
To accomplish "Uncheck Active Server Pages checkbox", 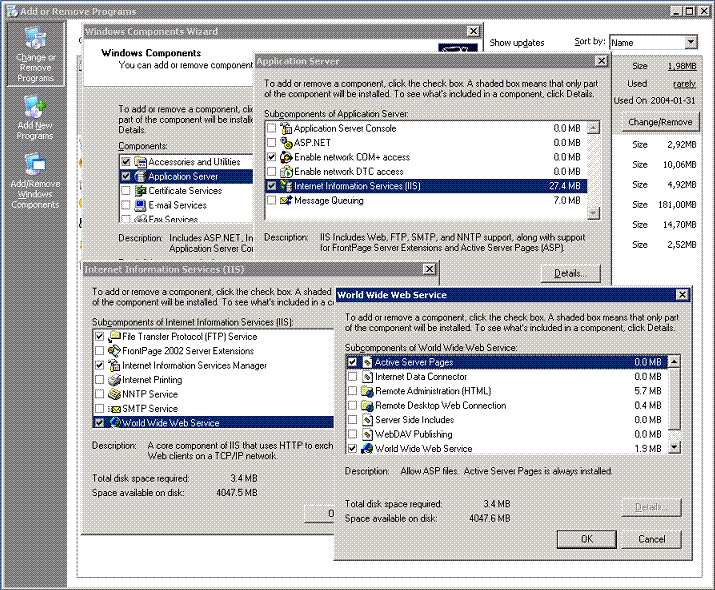I will click(352, 362).
